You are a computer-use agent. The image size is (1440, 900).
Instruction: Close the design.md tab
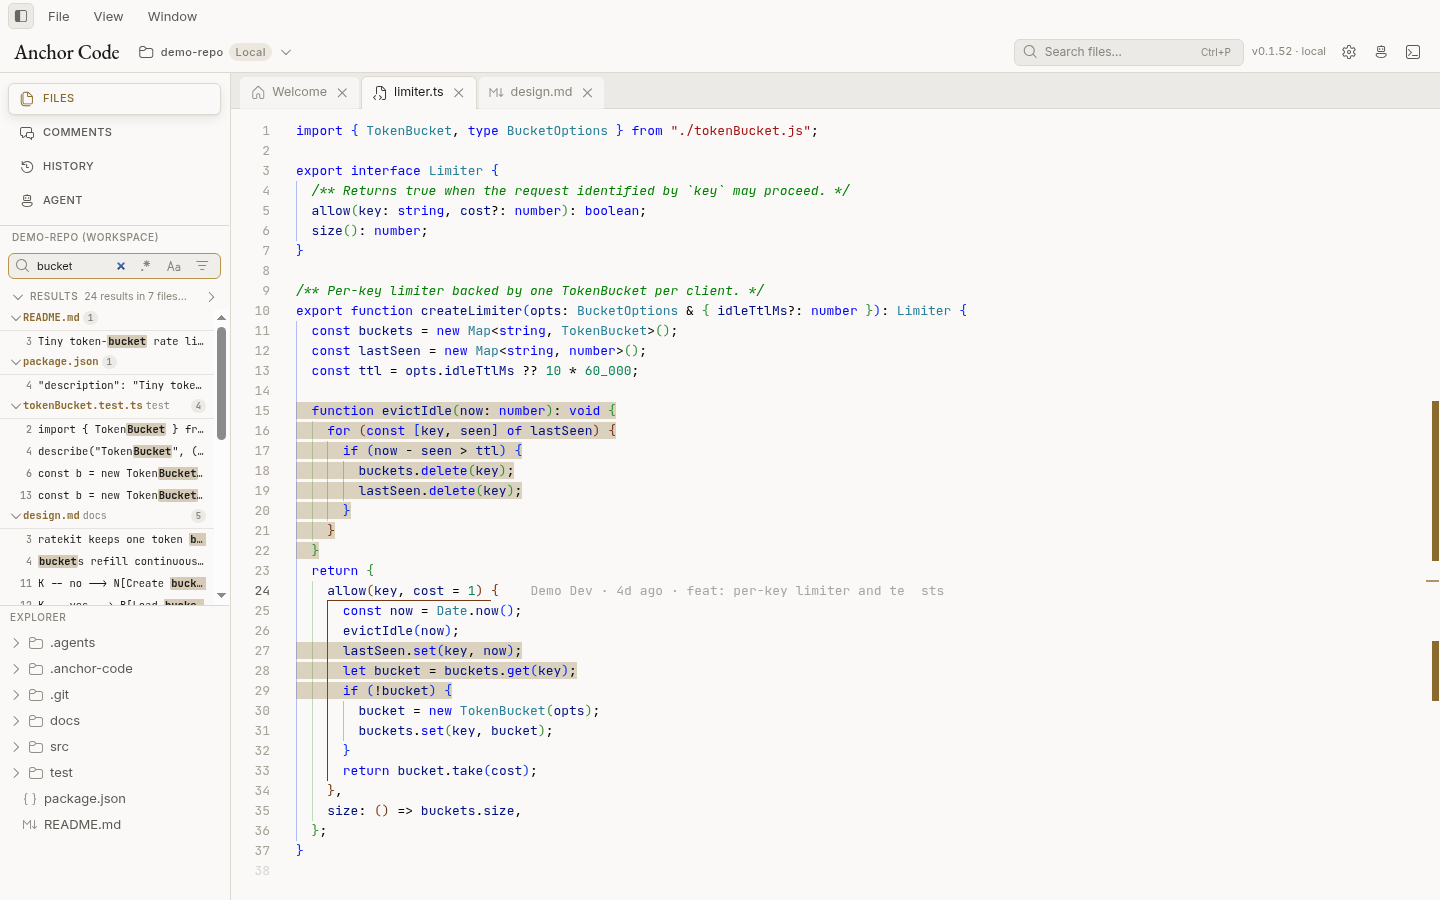tap(588, 93)
